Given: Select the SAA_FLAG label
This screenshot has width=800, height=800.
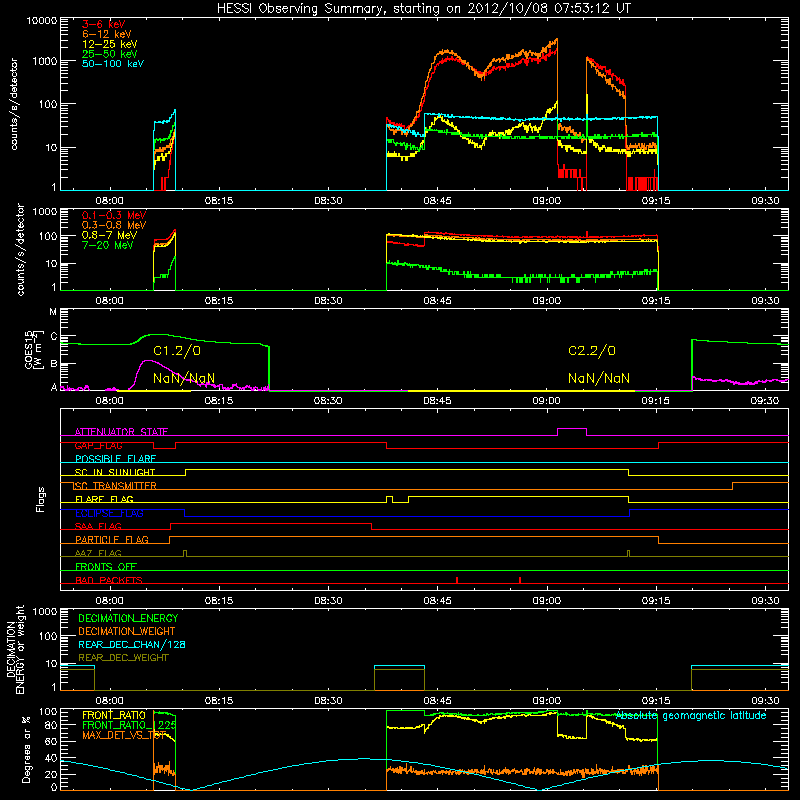Looking at the screenshot, I should [98, 527].
